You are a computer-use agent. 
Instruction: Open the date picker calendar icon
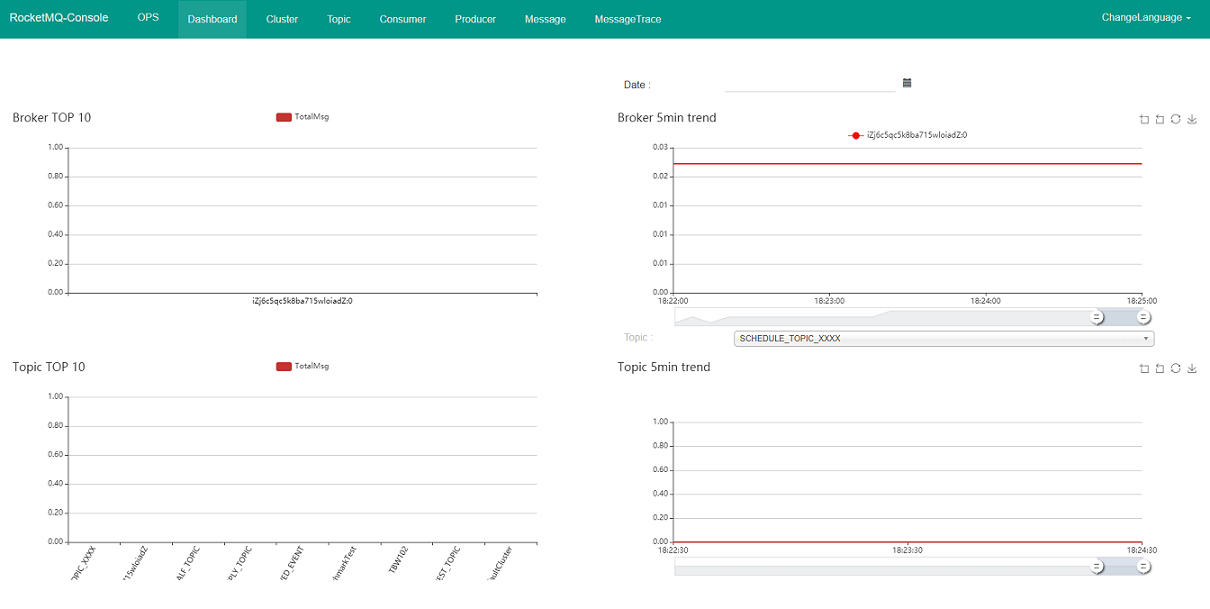click(907, 83)
